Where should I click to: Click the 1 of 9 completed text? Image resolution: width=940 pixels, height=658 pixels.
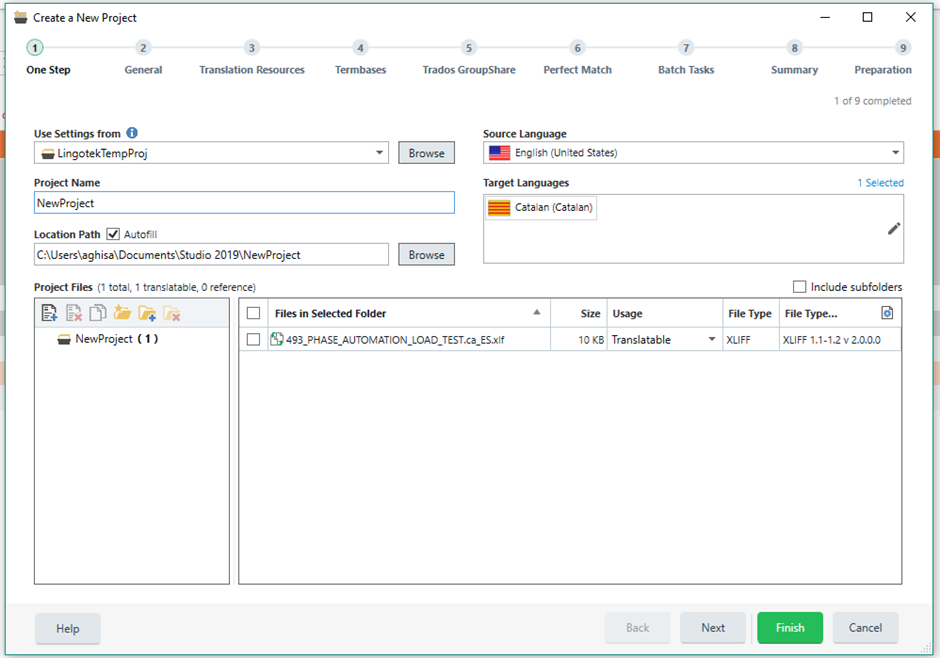[x=872, y=101]
